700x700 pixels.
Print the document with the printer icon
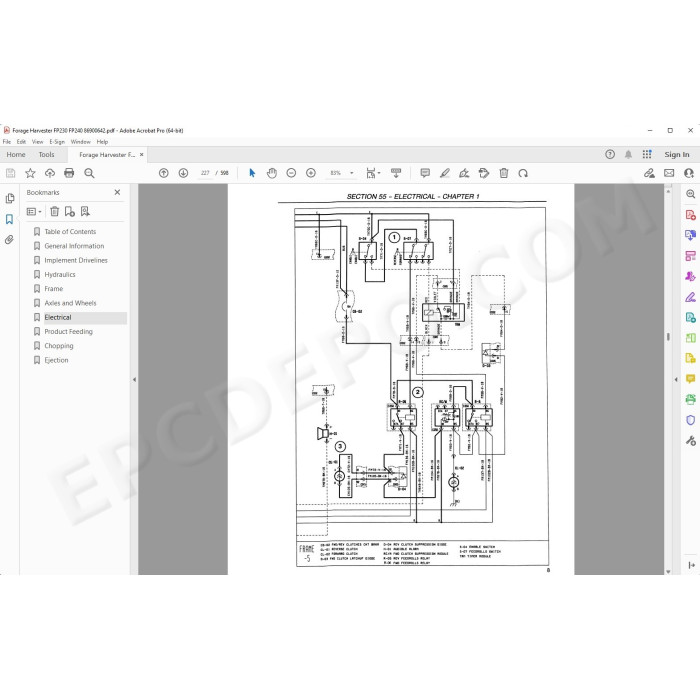(69, 173)
